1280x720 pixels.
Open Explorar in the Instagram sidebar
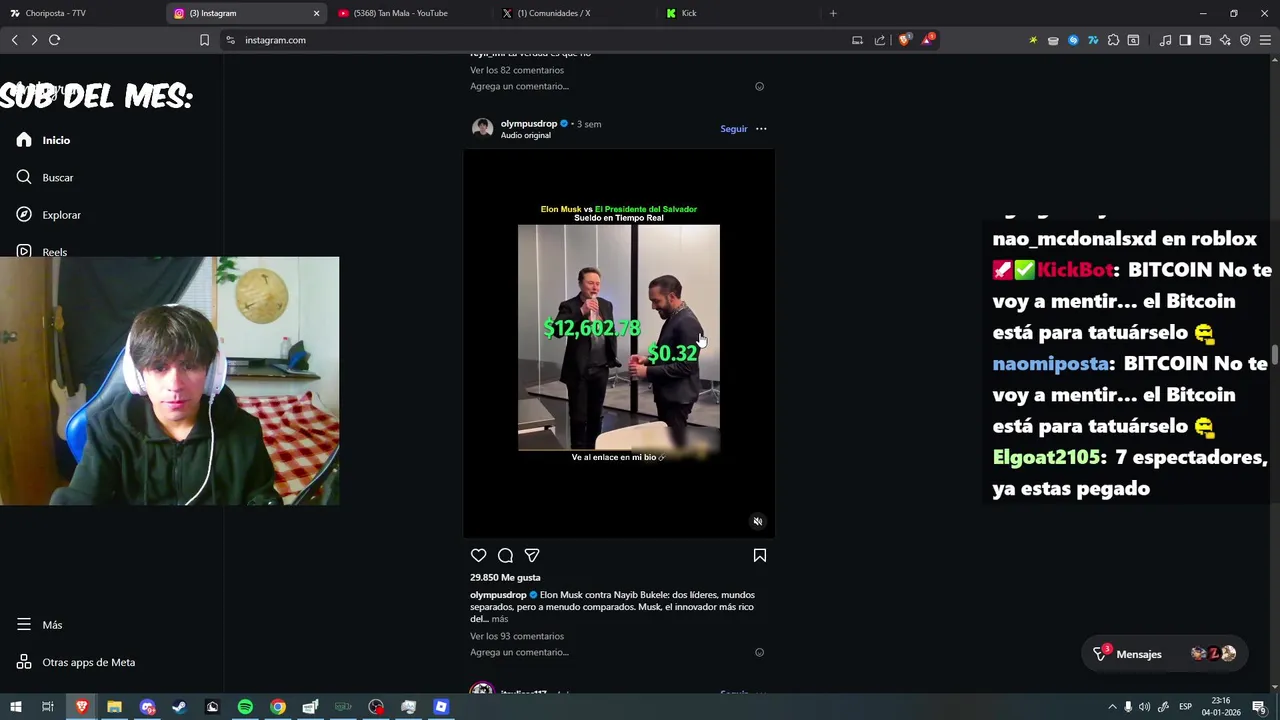[x=49, y=215]
